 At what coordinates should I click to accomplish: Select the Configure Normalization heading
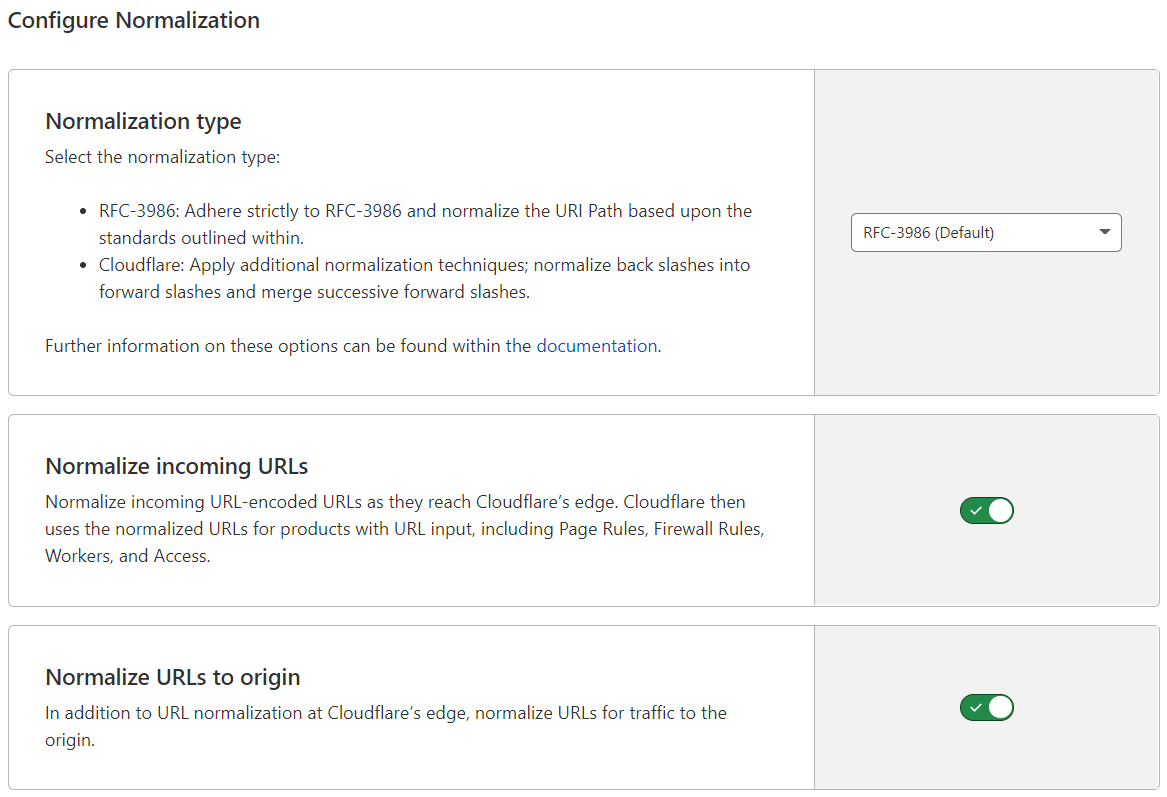pyautogui.click(x=134, y=20)
